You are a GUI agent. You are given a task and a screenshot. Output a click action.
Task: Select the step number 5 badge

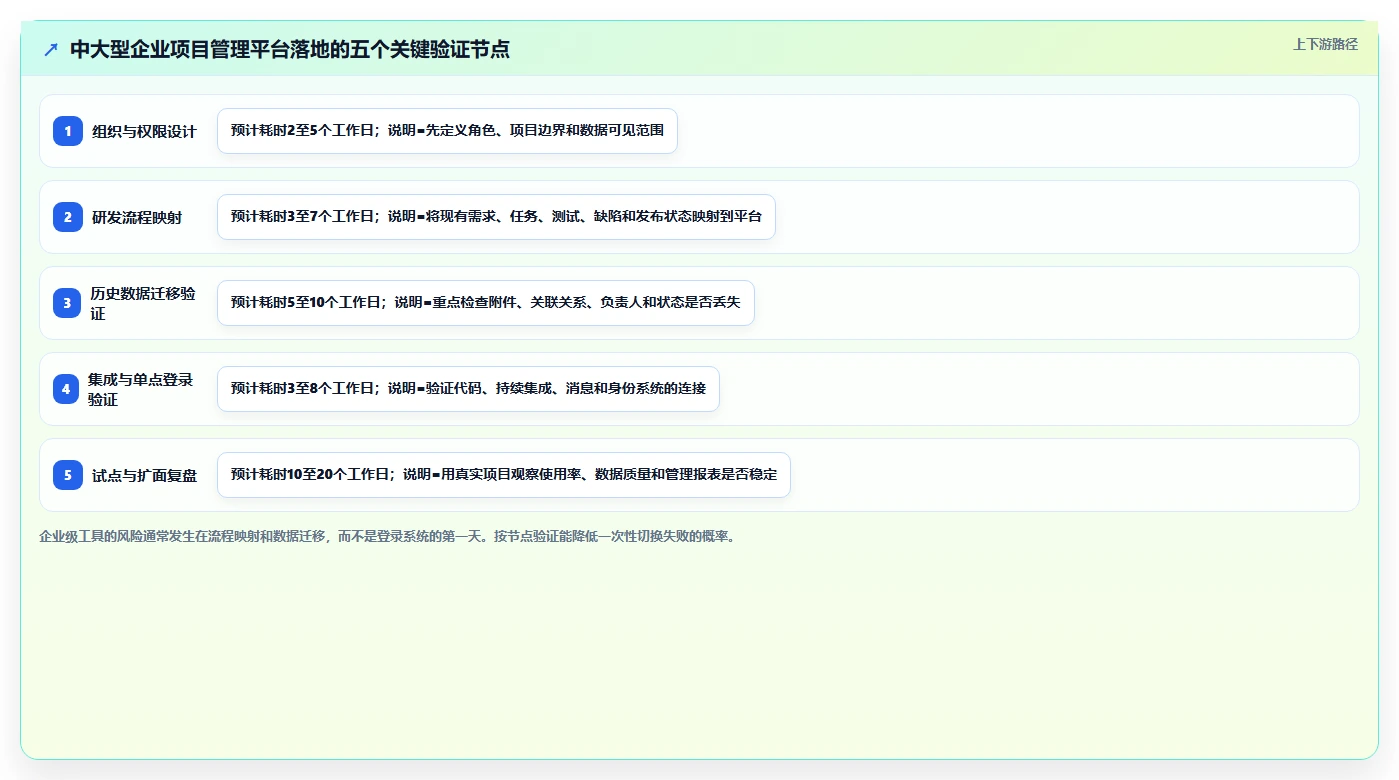pos(68,475)
